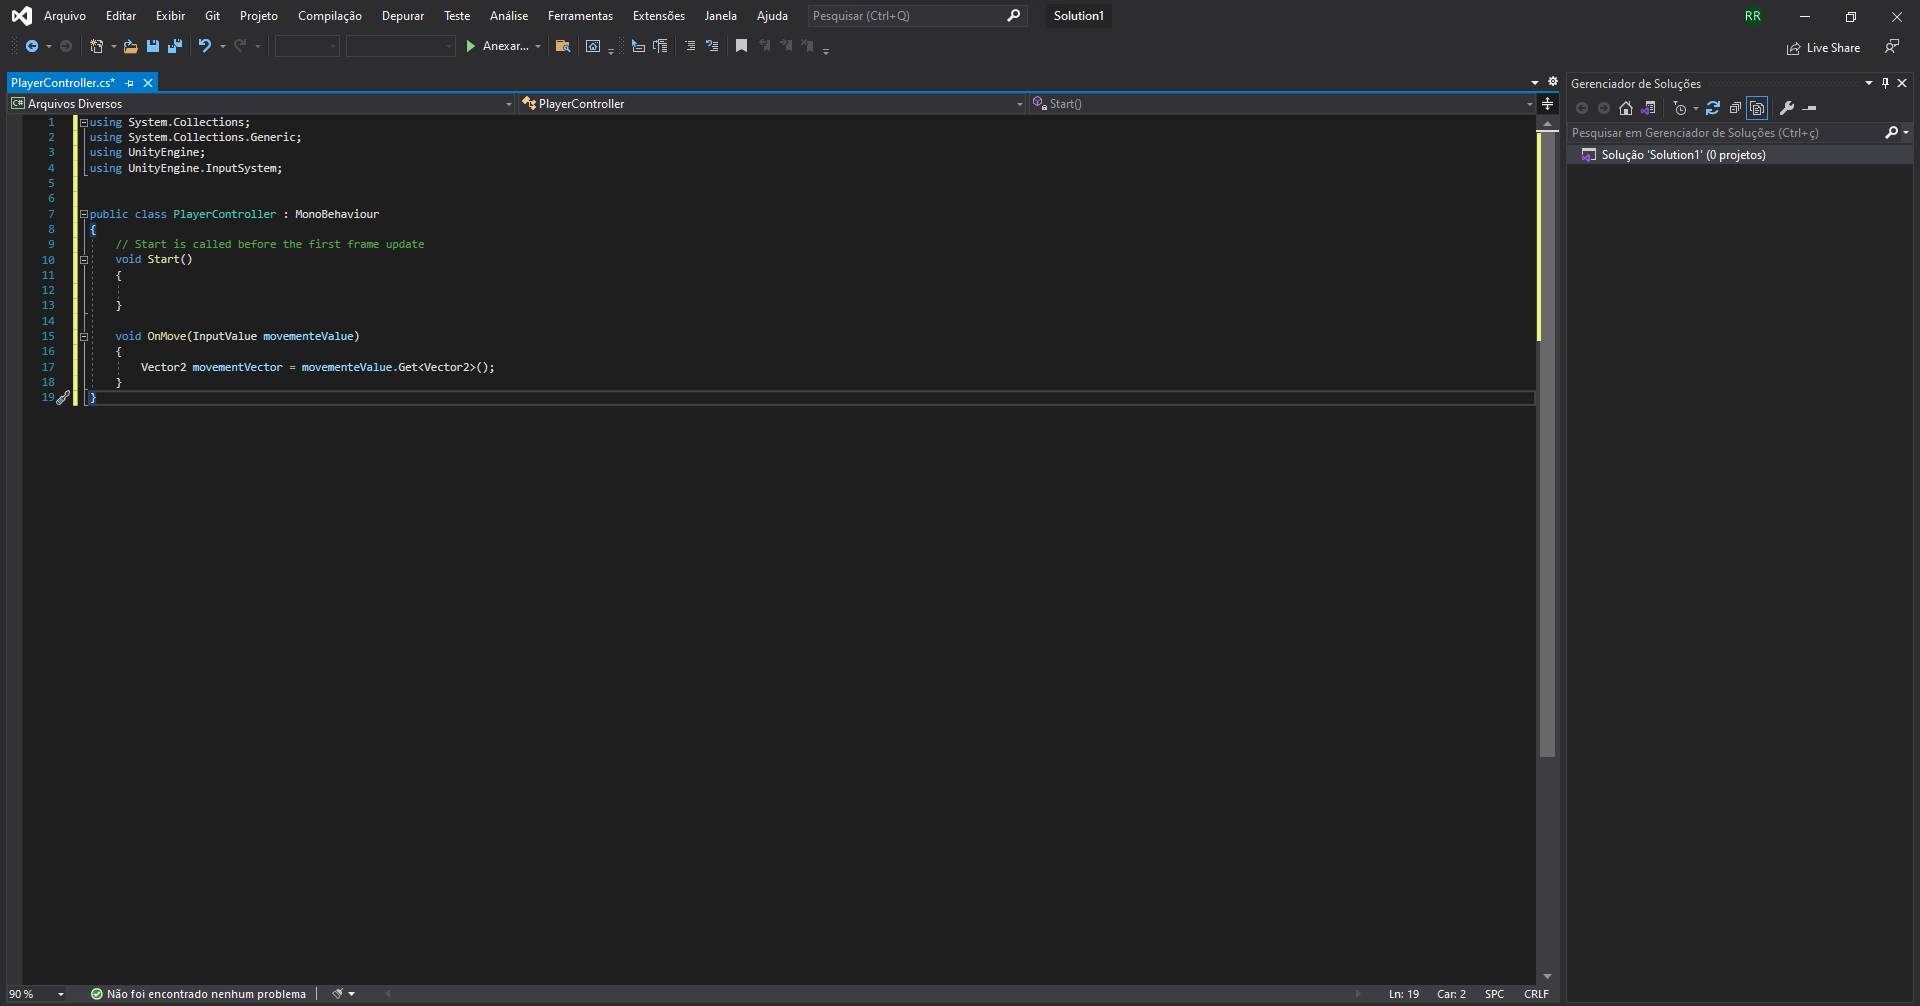Collapse all items in Gerenciador de Soluções
This screenshot has width=1920, height=1006.
(1735, 108)
